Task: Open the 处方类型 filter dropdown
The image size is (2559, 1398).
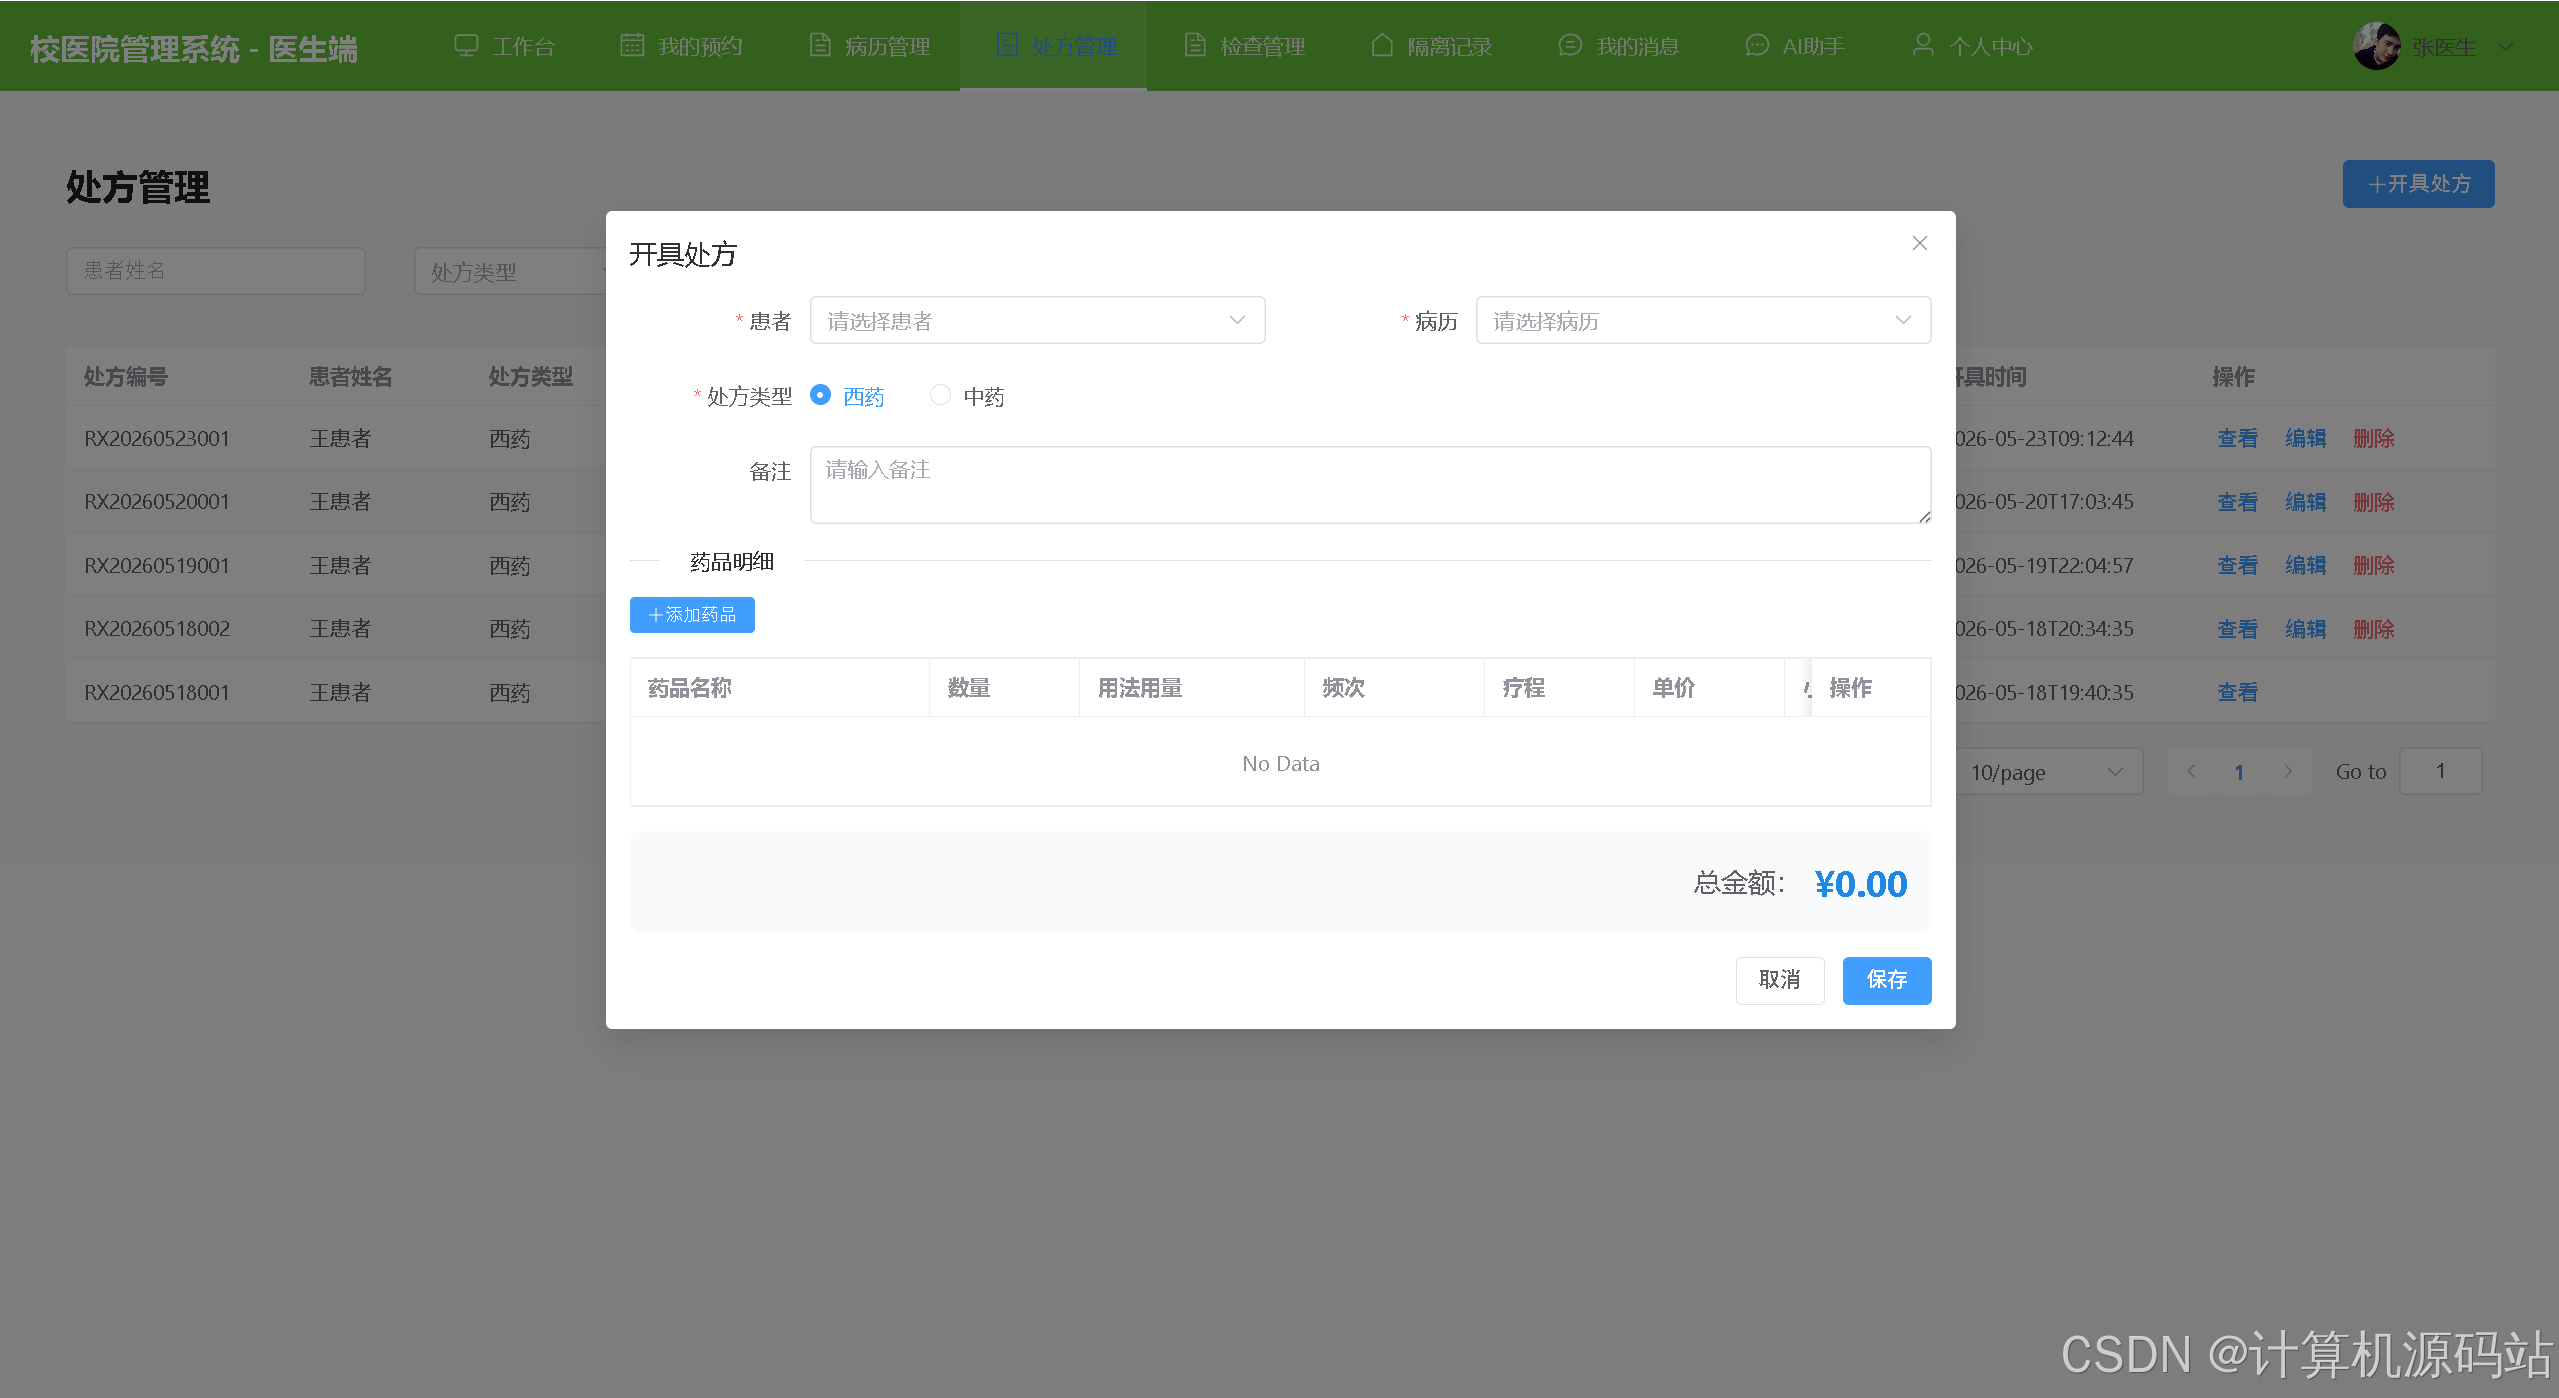Action: [x=510, y=271]
